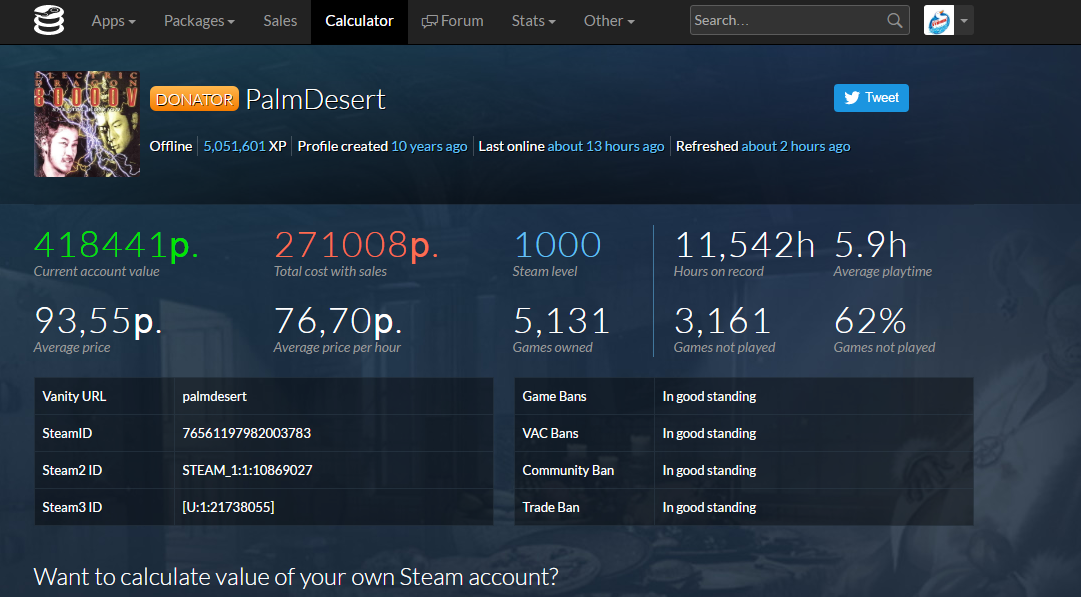1081x597 pixels.
Task: Click the 3,161 games not played
Action: (x=722, y=321)
